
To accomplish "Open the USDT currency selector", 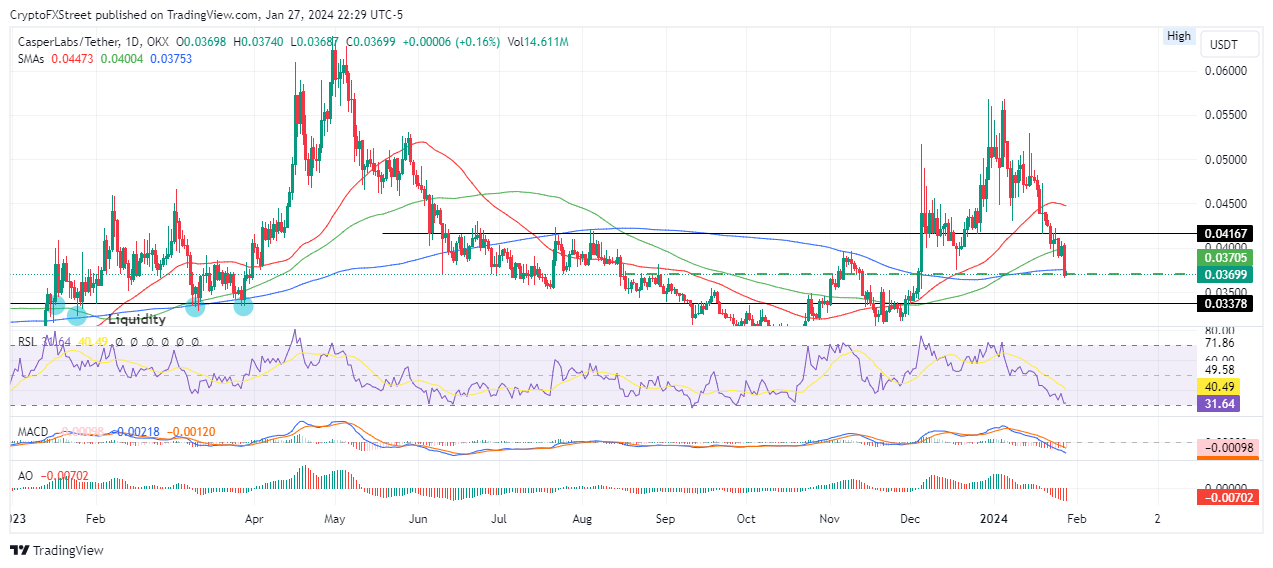I will (1224, 45).
